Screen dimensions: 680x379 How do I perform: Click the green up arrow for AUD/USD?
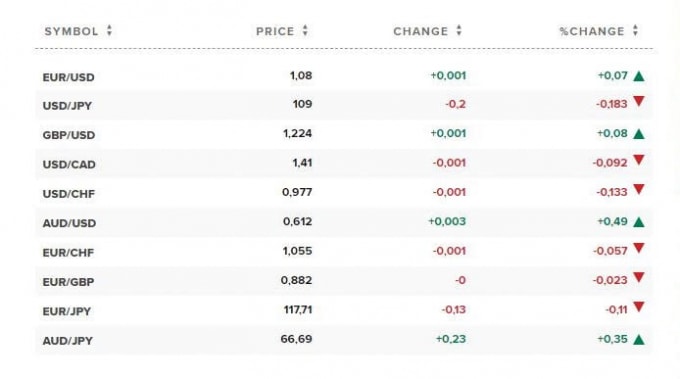[639, 222]
